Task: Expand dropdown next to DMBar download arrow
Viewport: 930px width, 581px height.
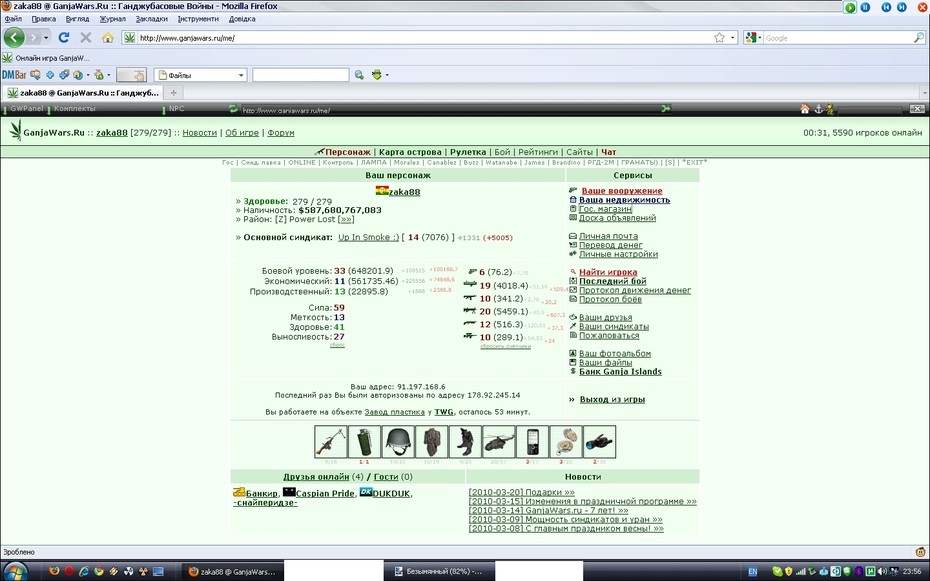Action: pos(387,75)
